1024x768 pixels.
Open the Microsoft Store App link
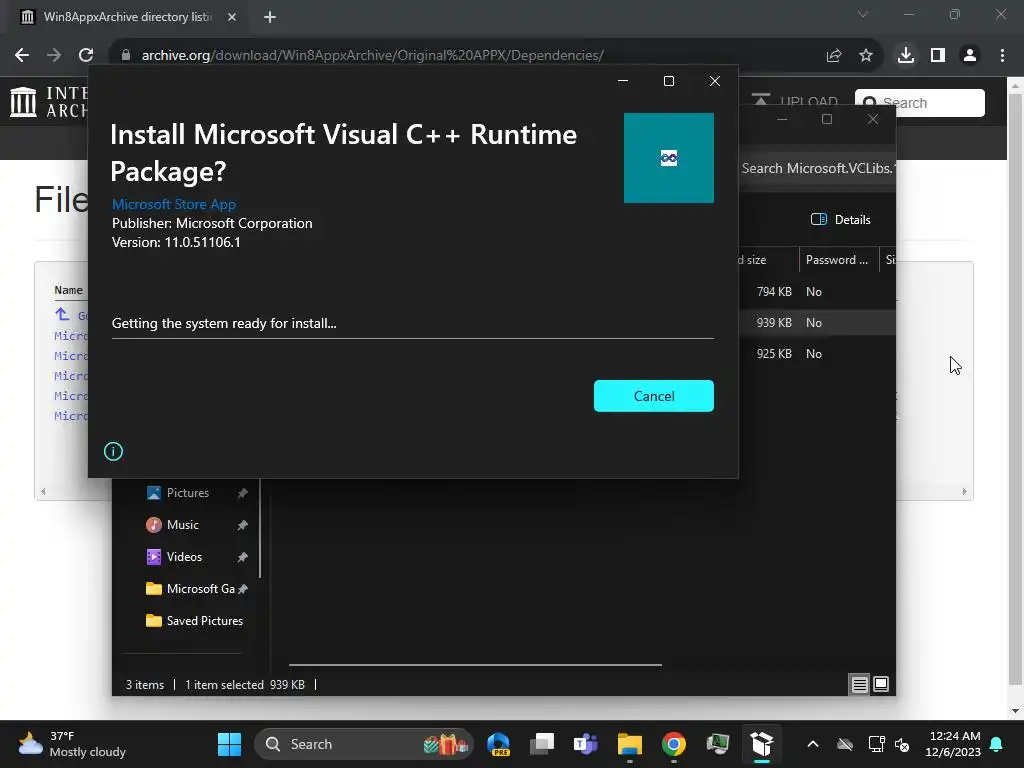click(x=174, y=204)
